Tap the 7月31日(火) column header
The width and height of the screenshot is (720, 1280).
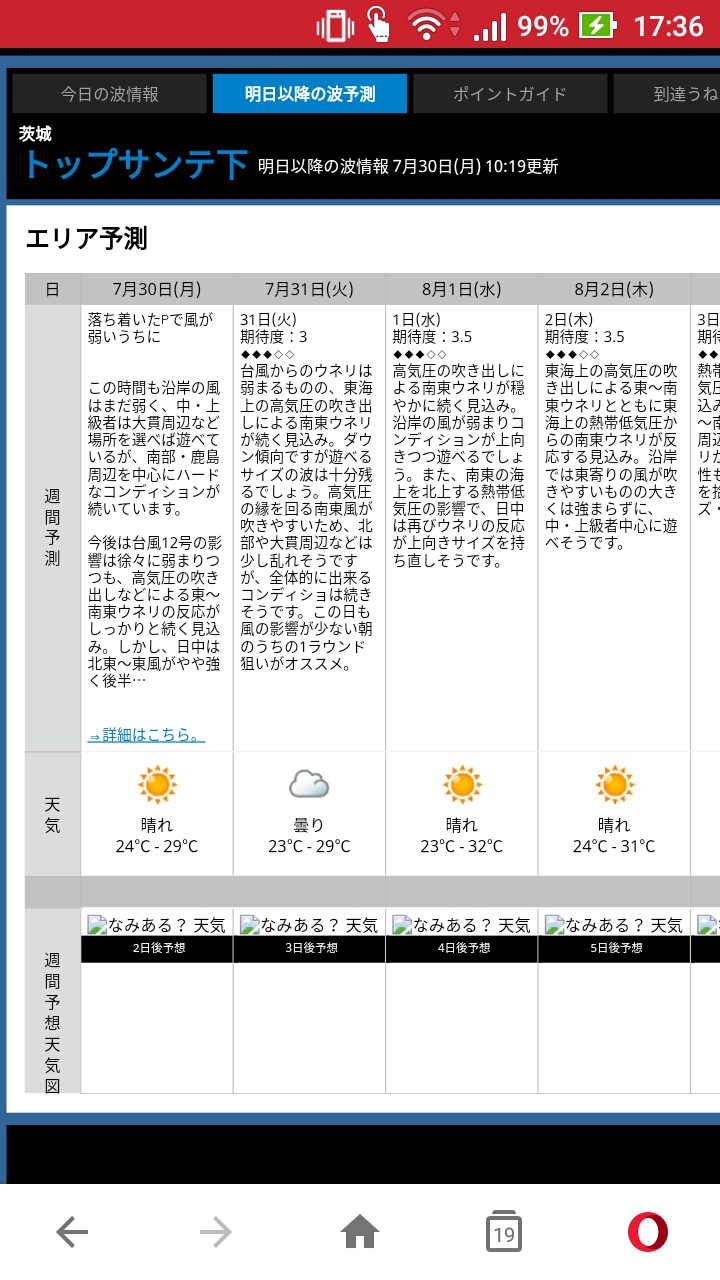click(x=309, y=289)
